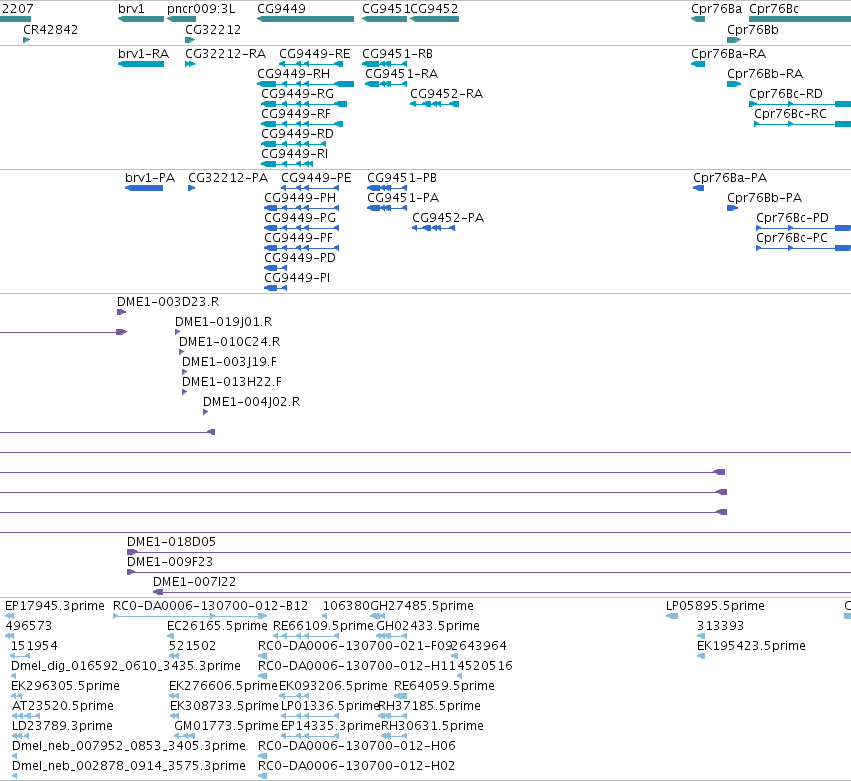
Task: Click protein CG9449-PH
Action: coord(300,198)
